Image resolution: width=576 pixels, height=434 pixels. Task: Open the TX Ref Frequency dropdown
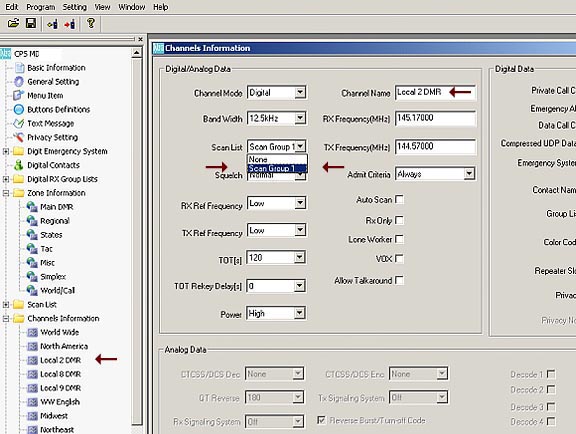[300, 230]
